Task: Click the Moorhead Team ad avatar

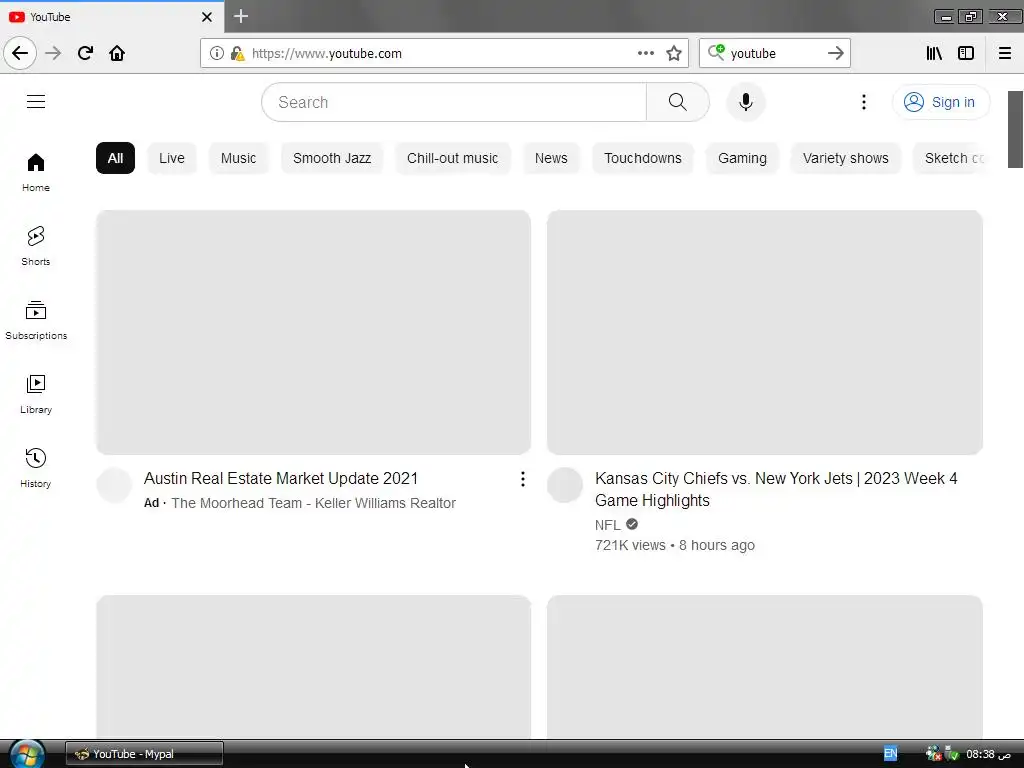Action: (114, 485)
